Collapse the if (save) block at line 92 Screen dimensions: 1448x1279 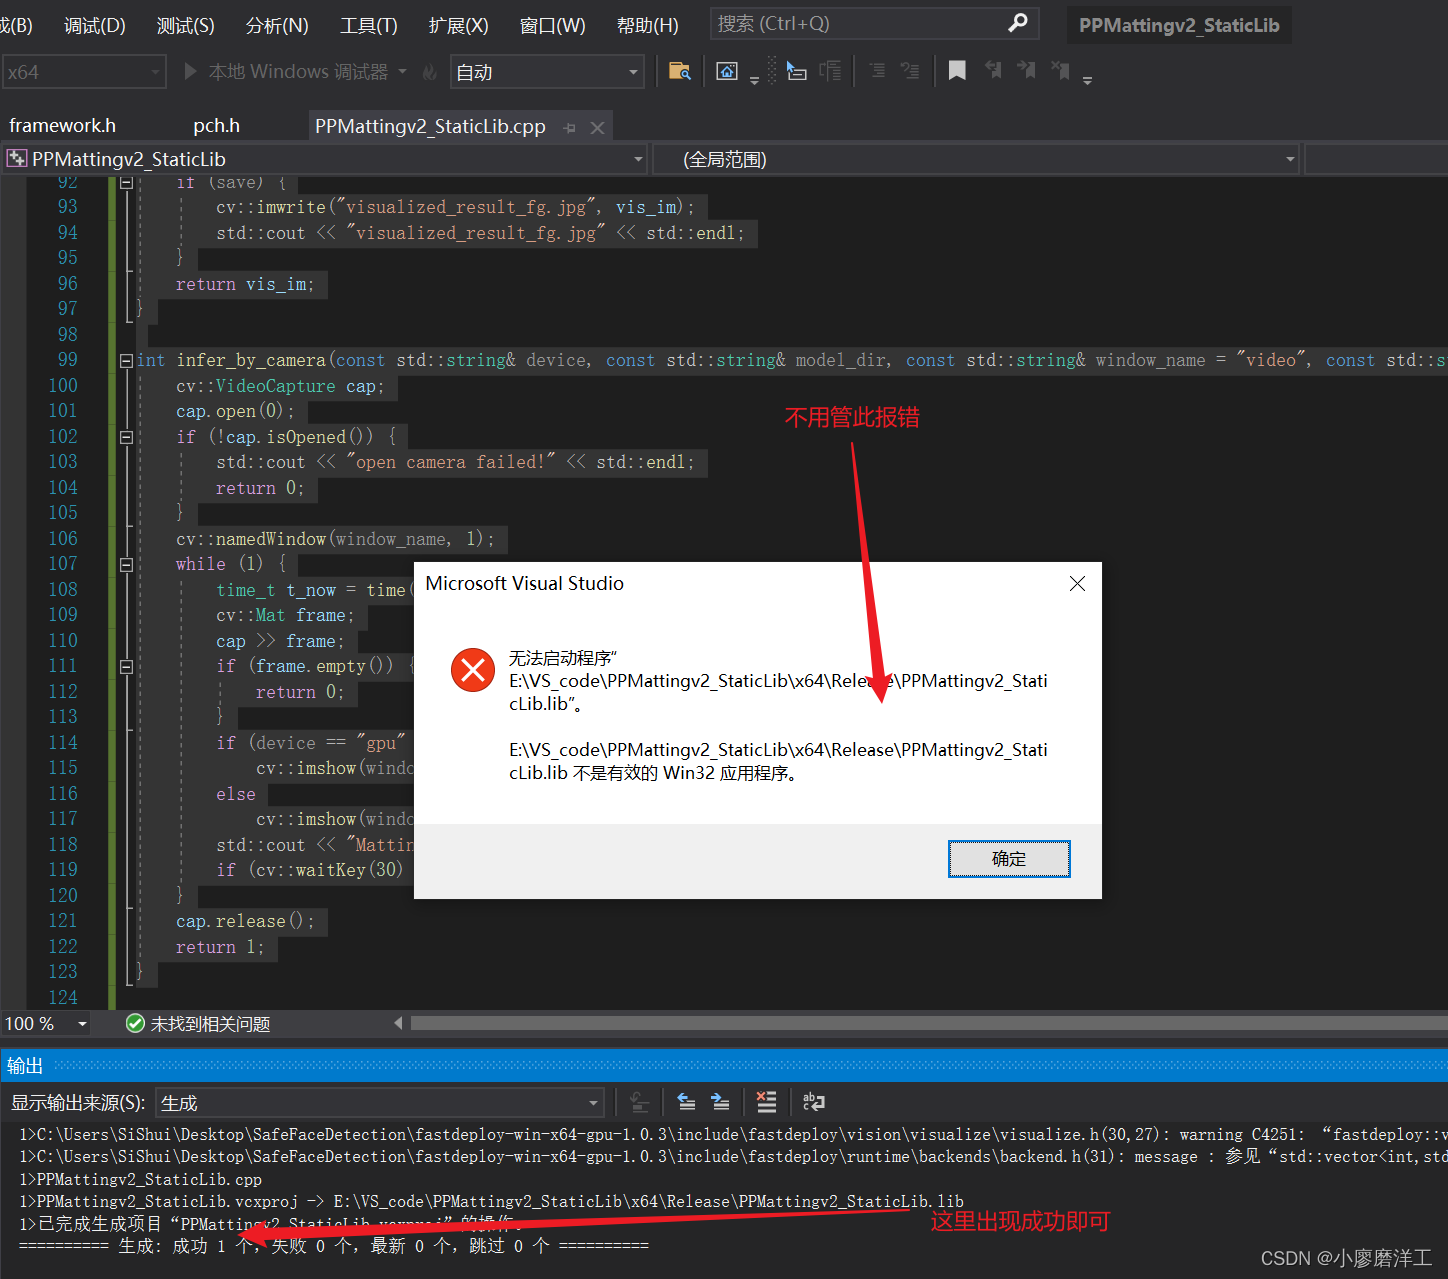coord(126,183)
